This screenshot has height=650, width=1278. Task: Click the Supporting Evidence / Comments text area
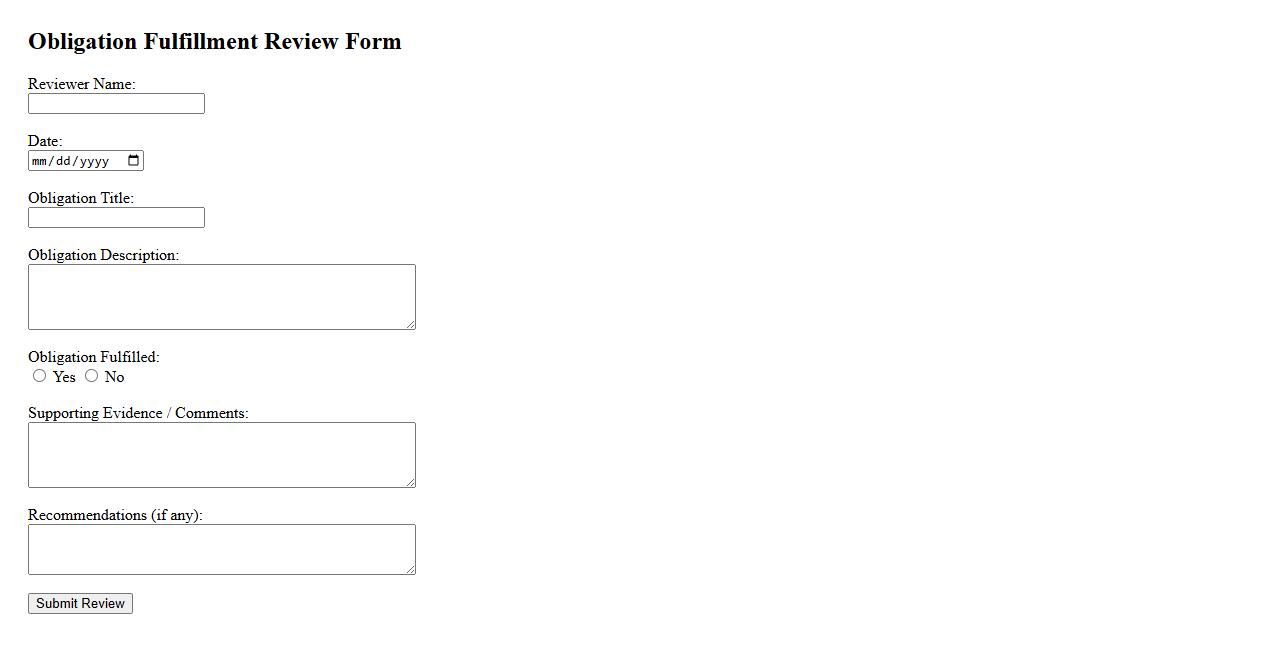tap(221, 455)
